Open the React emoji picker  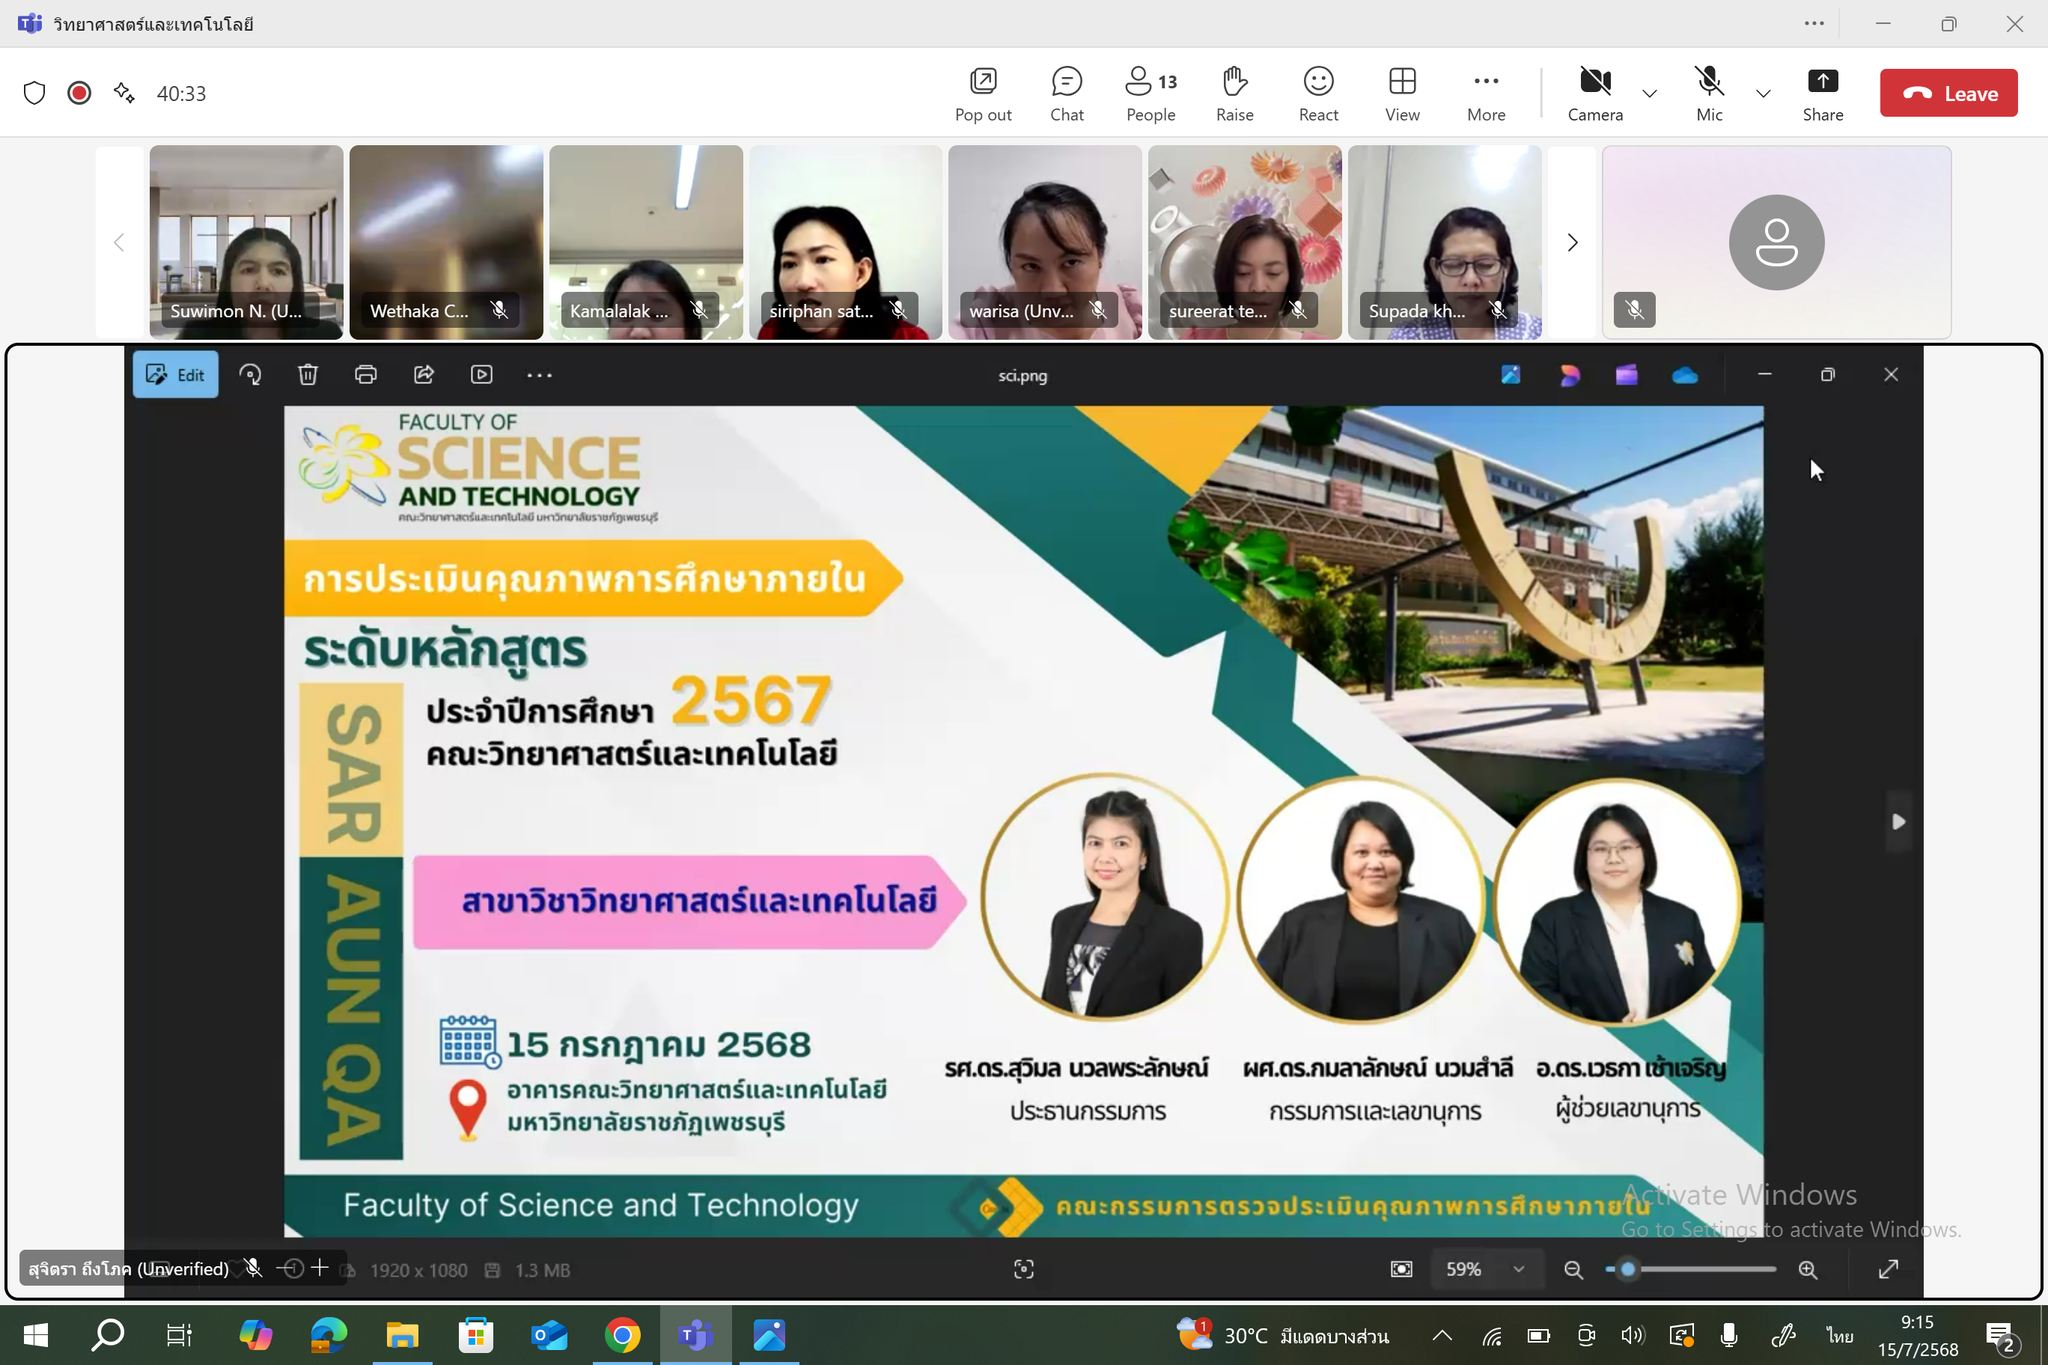(1318, 93)
